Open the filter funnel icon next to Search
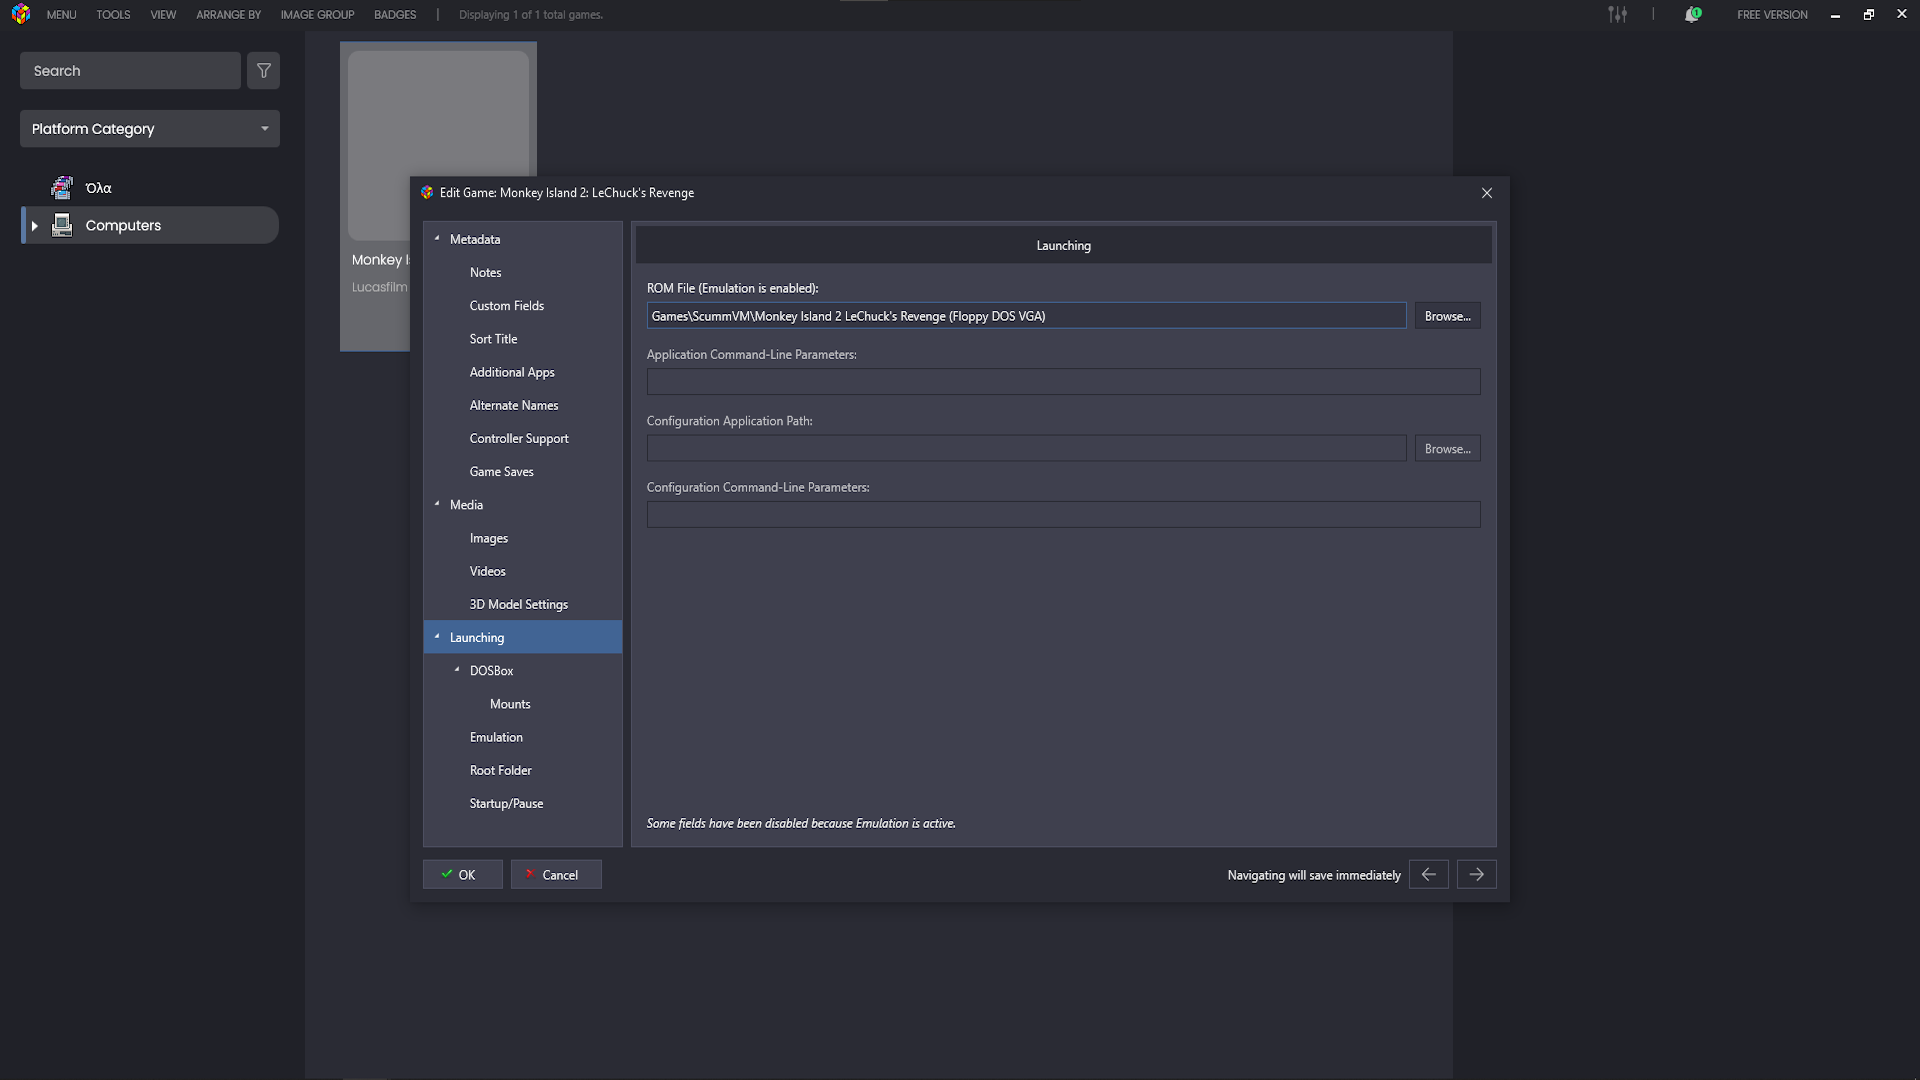This screenshot has height=1080, width=1920. [264, 71]
